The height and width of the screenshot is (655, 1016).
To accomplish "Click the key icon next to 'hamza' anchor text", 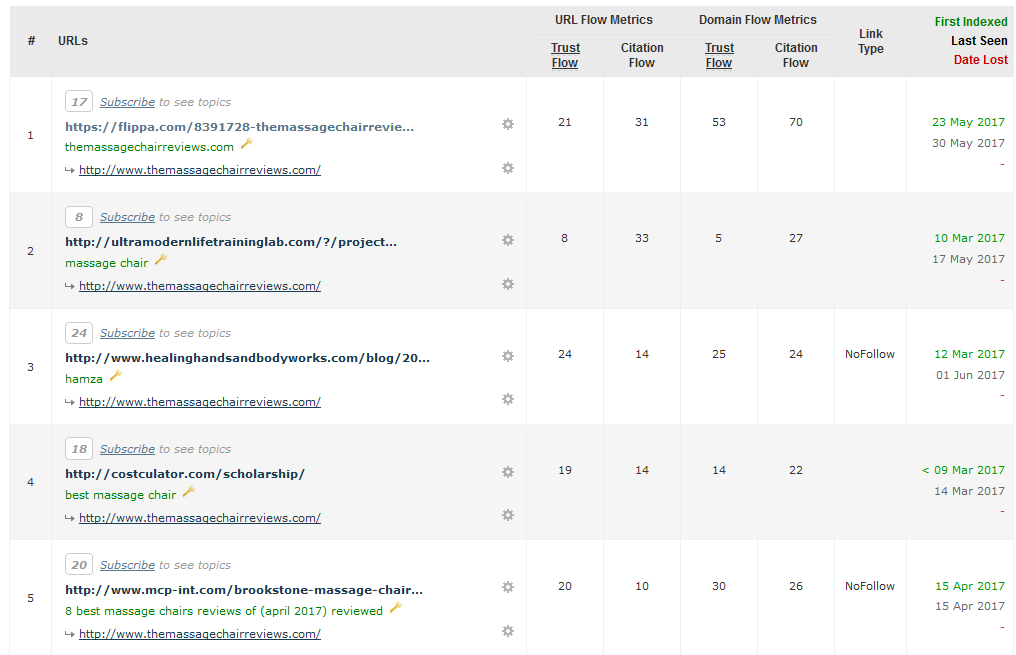I will point(115,376).
